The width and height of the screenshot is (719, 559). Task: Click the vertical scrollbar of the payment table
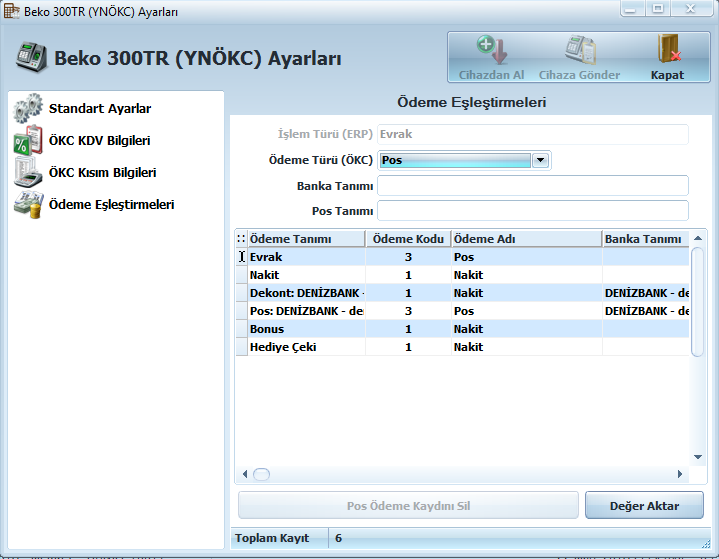click(x=697, y=300)
